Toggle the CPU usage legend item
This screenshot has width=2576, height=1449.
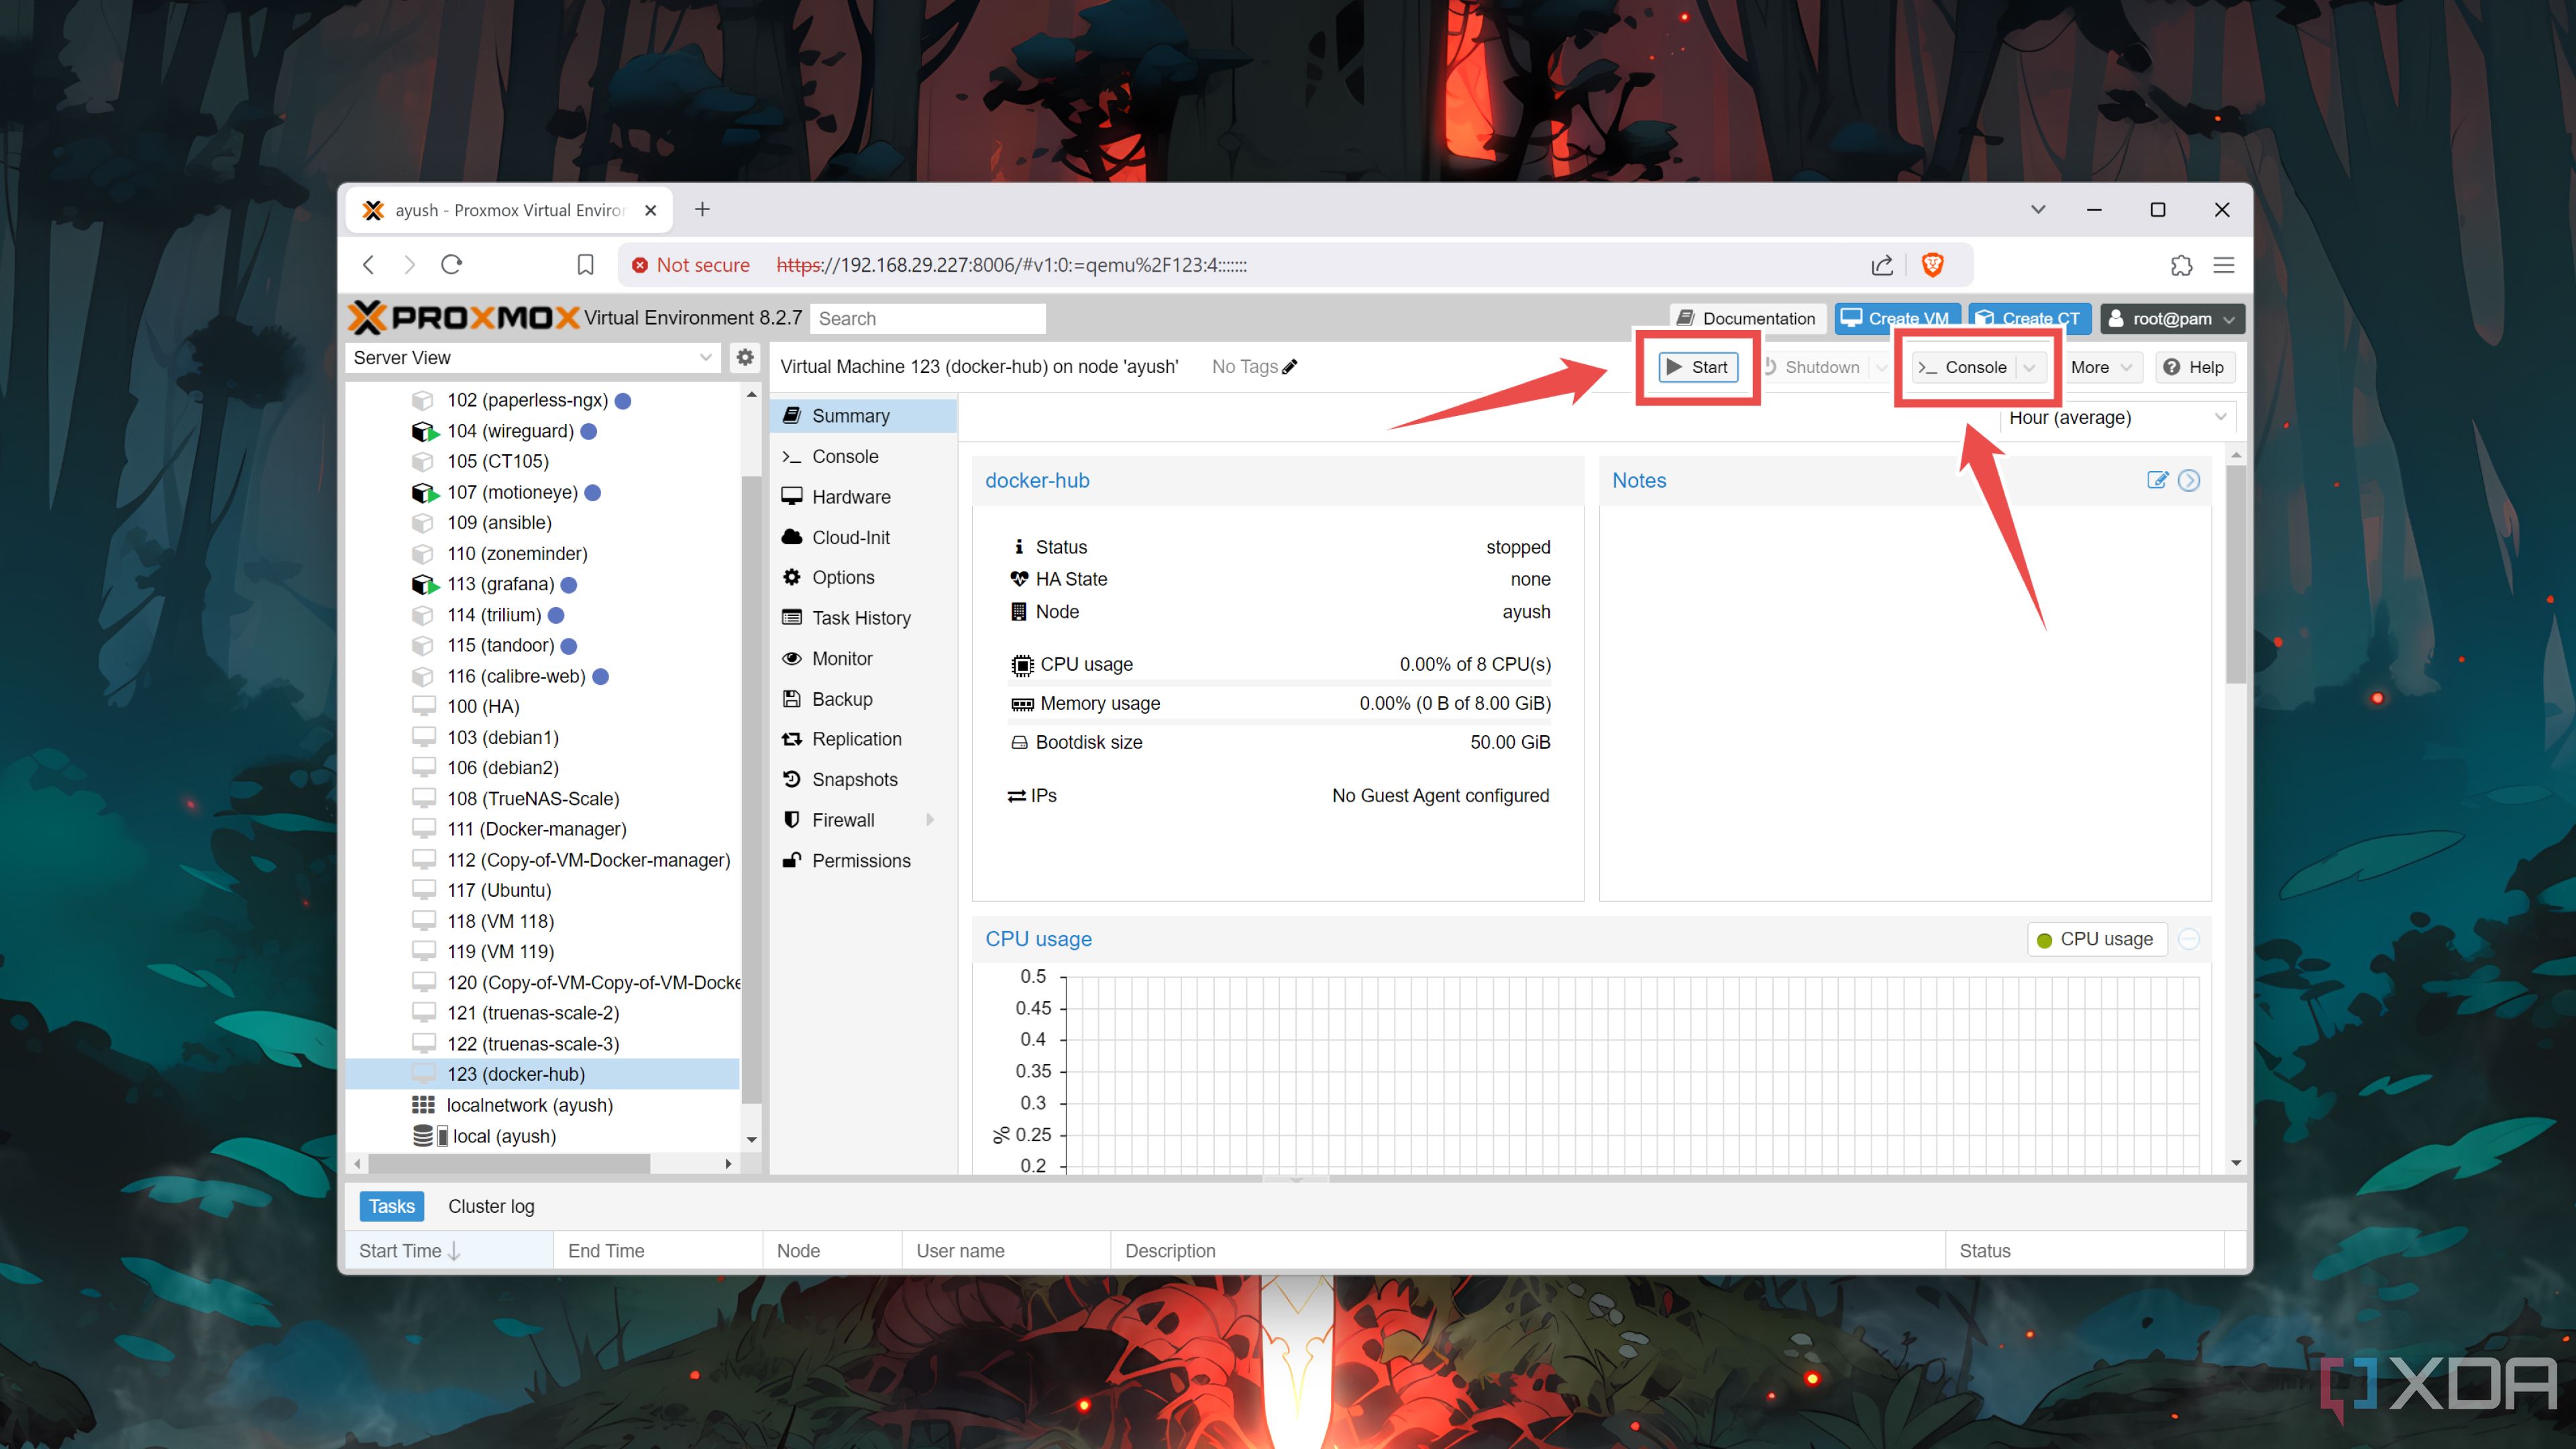click(x=2096, y=939)
